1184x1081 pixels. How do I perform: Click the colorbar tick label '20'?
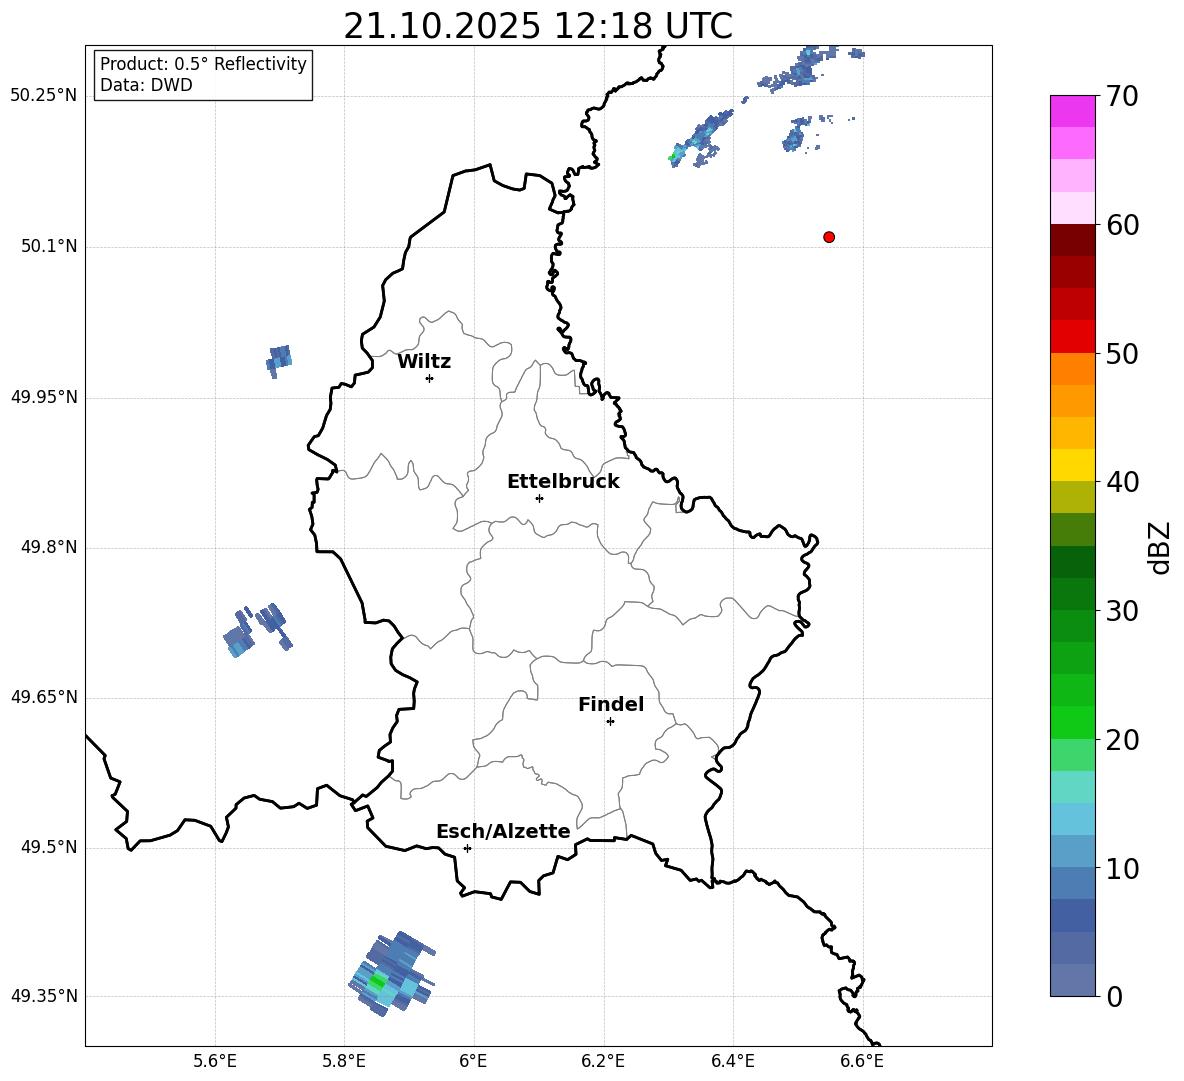click(1121, 740)
